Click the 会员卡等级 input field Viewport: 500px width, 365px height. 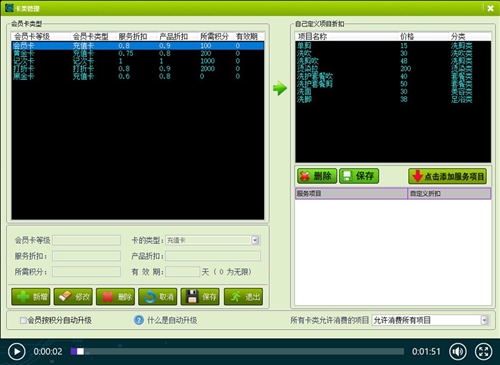[87, 240]
